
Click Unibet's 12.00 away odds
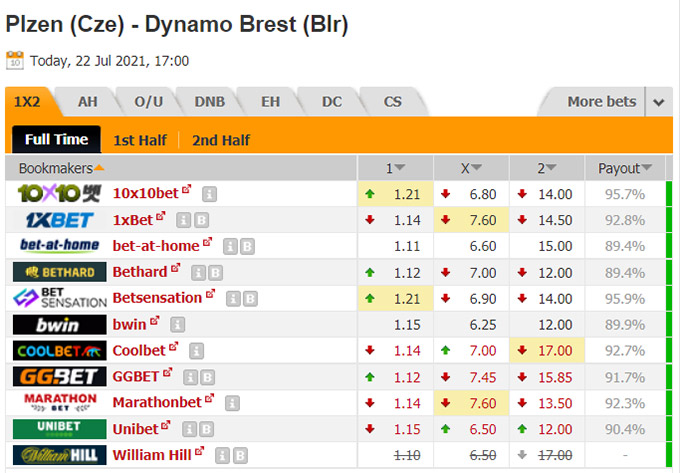pyautogui.click(x=555, y=429)
